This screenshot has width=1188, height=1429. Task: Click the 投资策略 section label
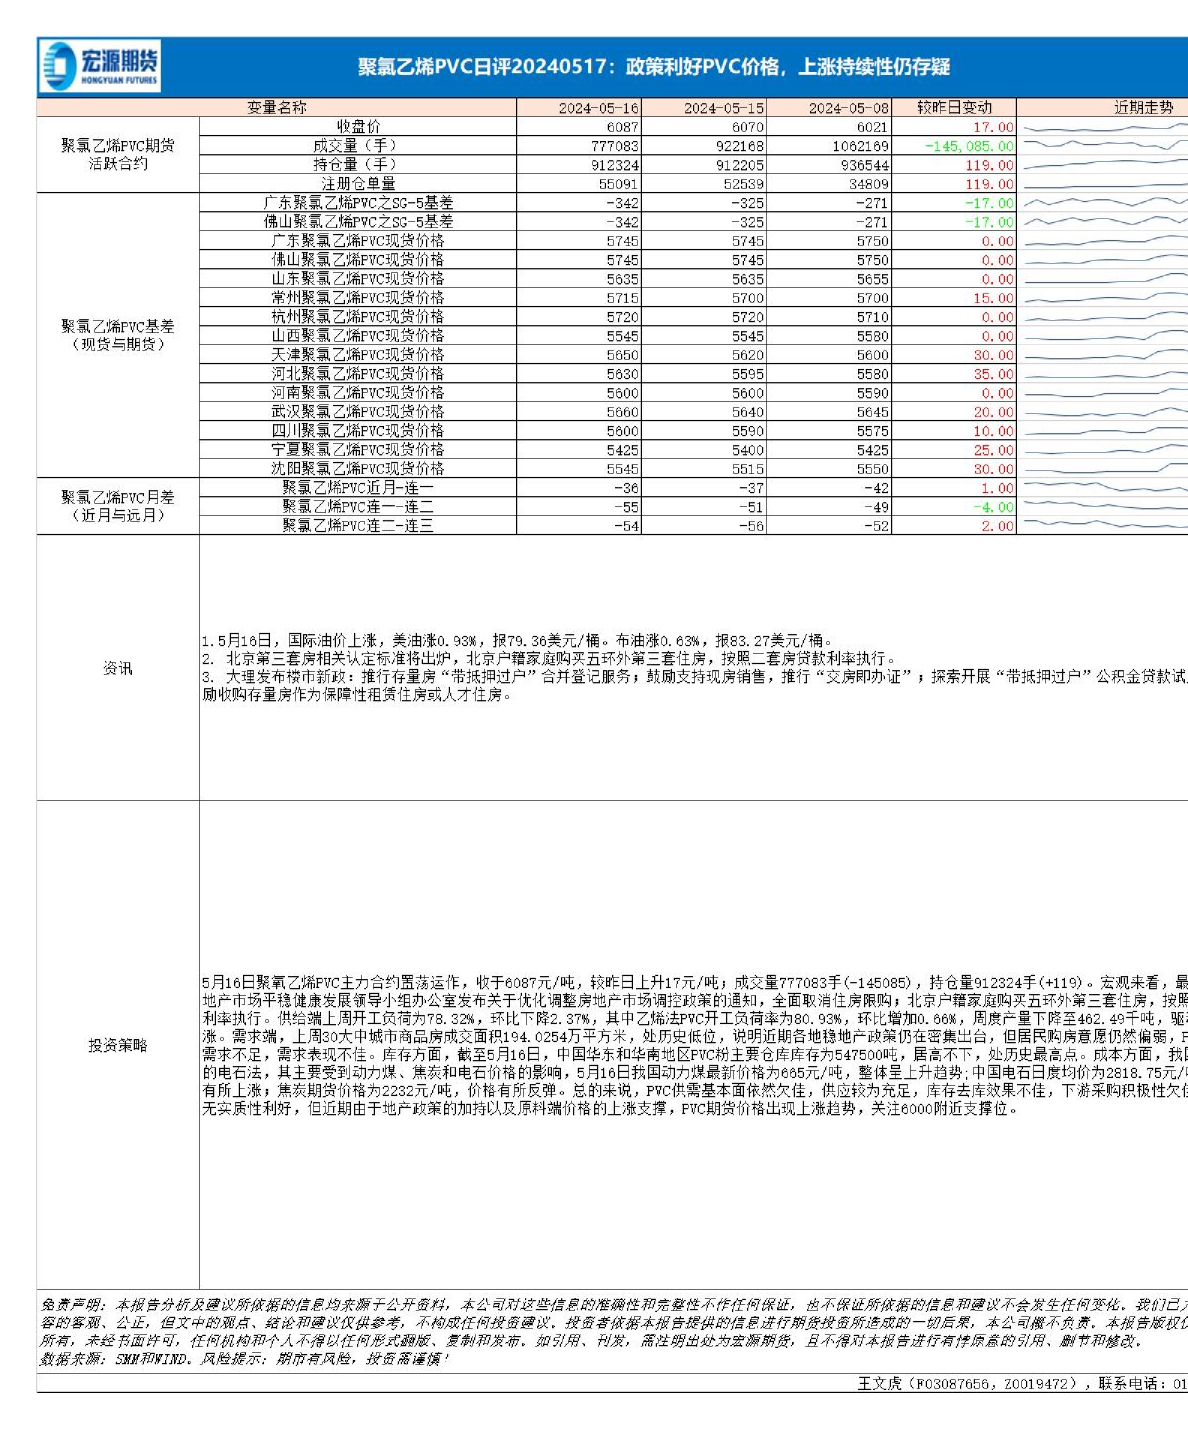pos(118,1045)
